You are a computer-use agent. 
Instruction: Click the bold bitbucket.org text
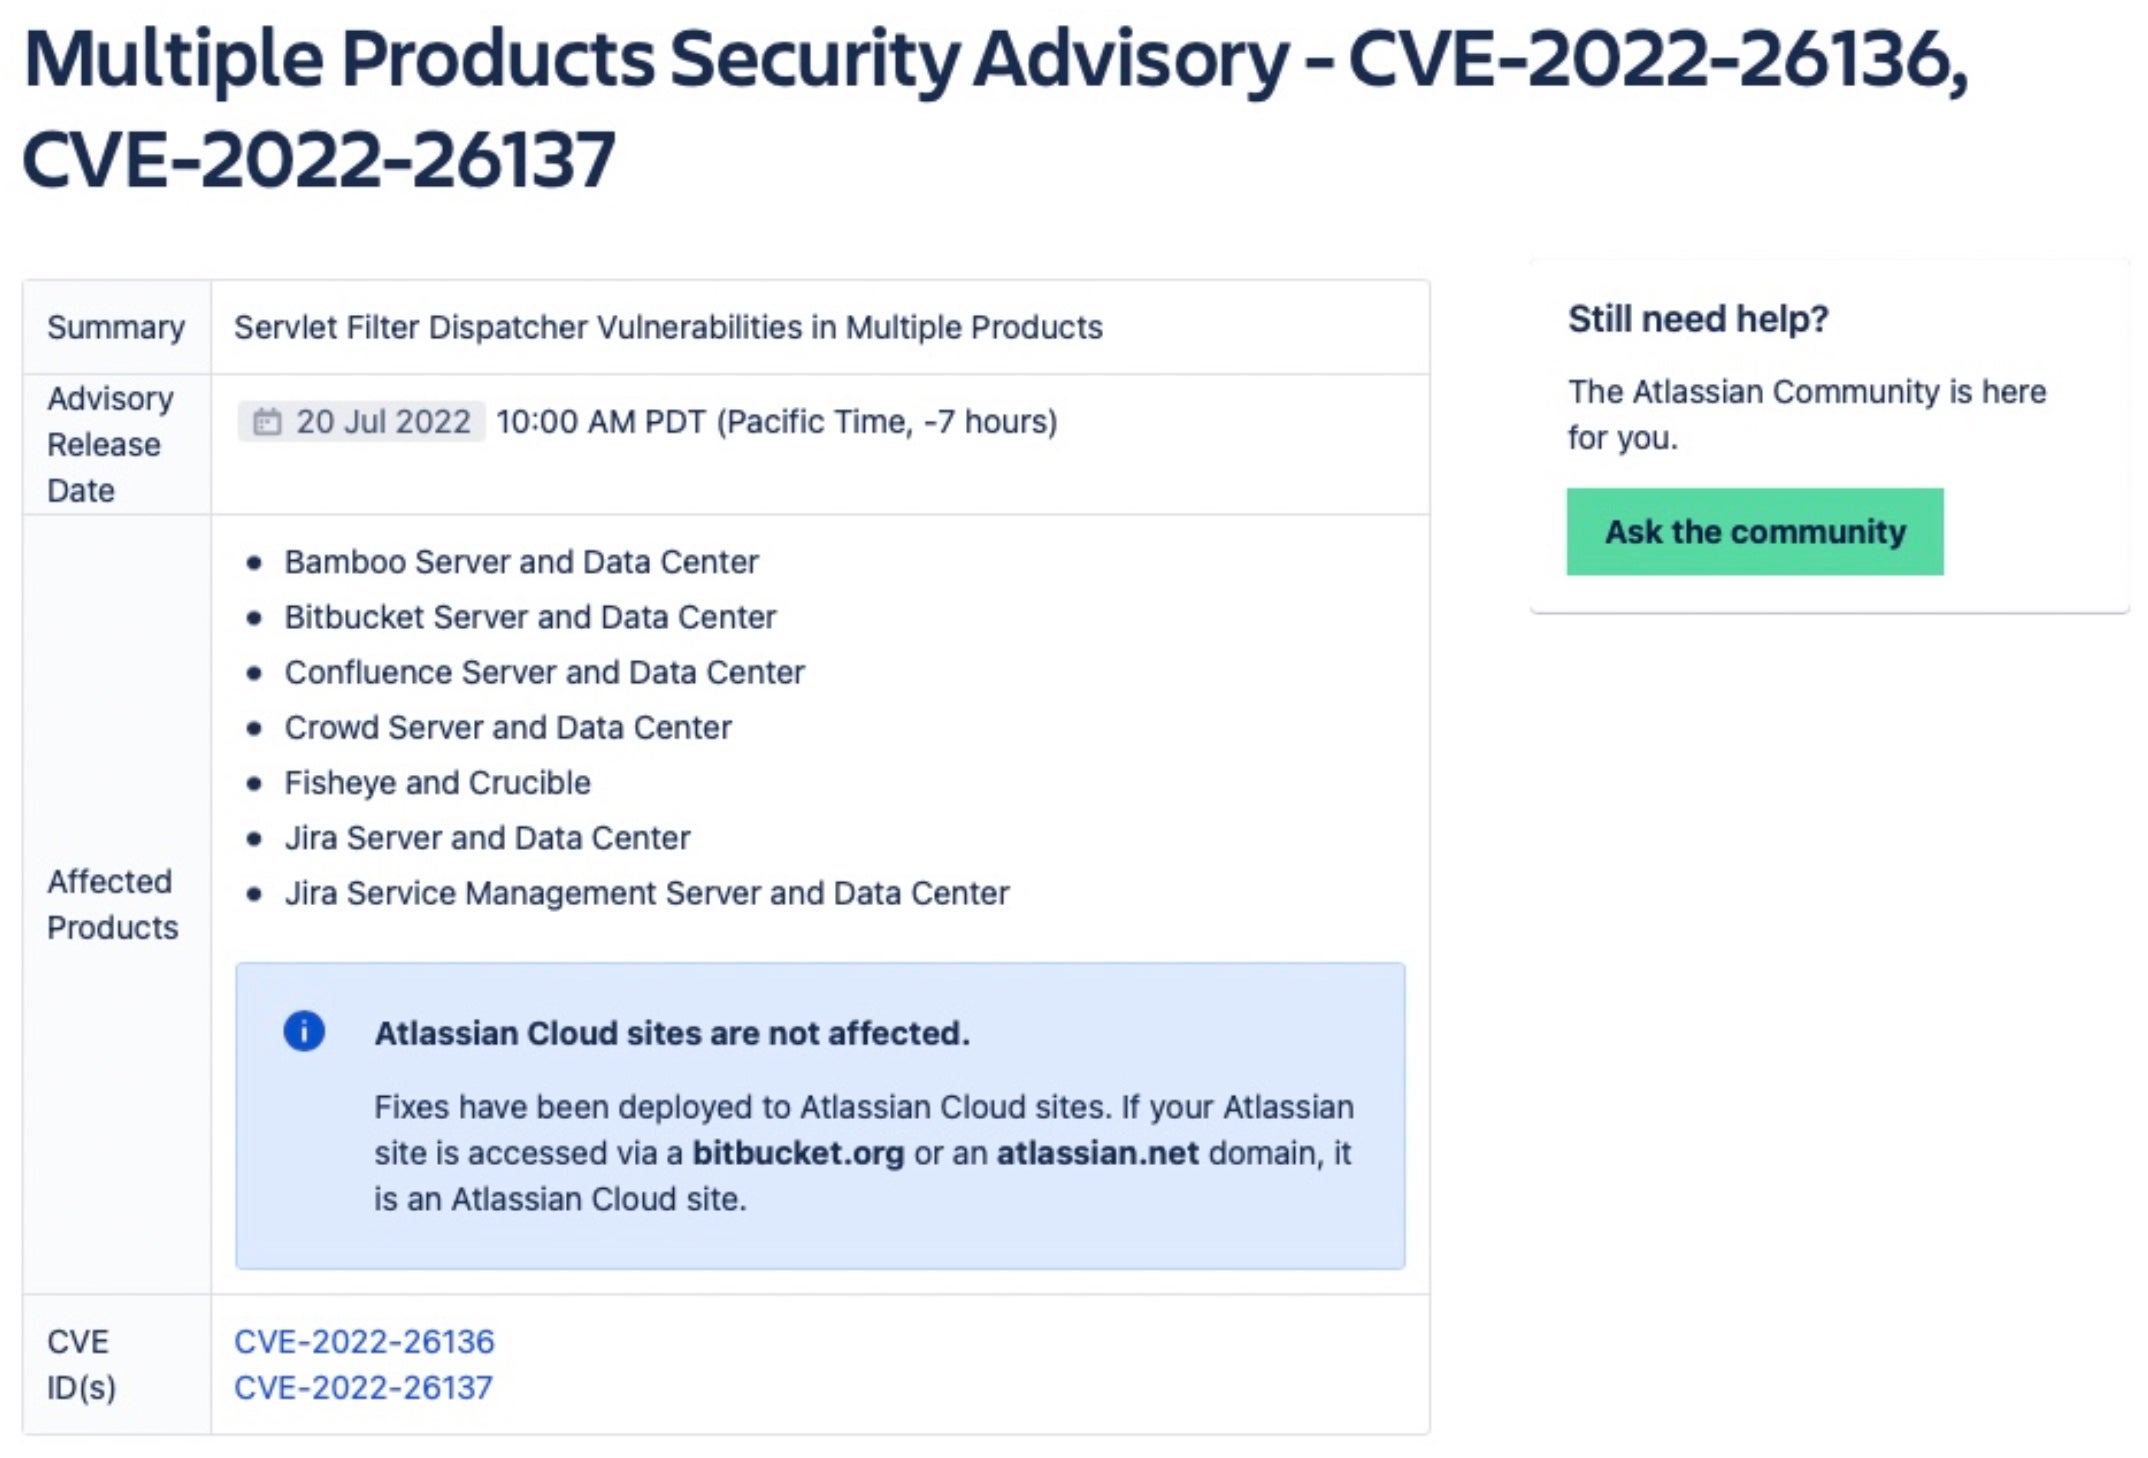pyautogui.click(x=798, y=1153)
